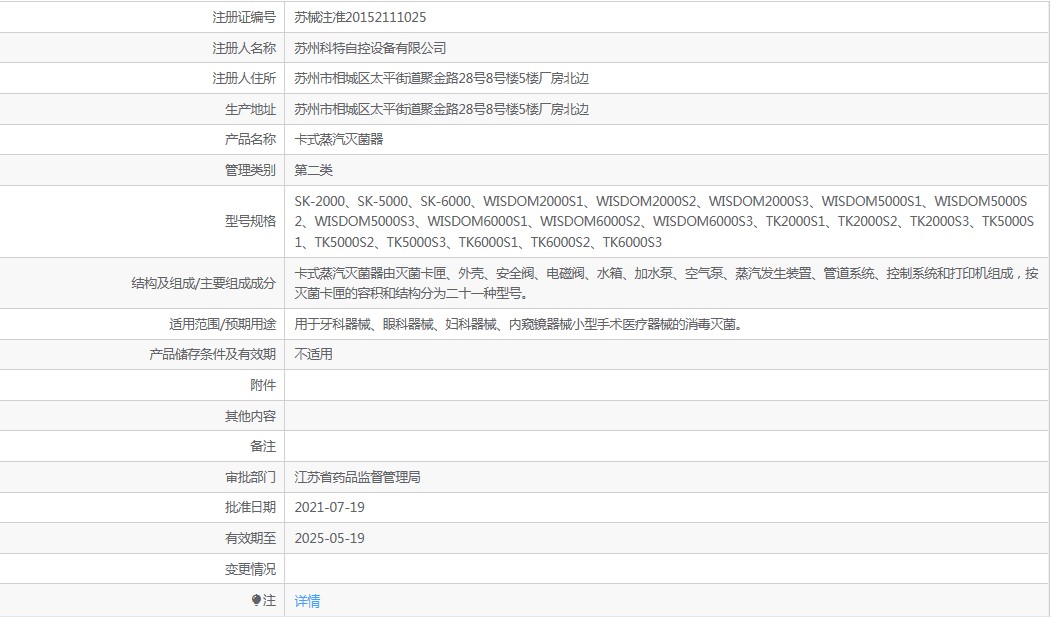Click the 有效期至 label
This screenshot has width=1051, height=617.
tap(250, 538)
